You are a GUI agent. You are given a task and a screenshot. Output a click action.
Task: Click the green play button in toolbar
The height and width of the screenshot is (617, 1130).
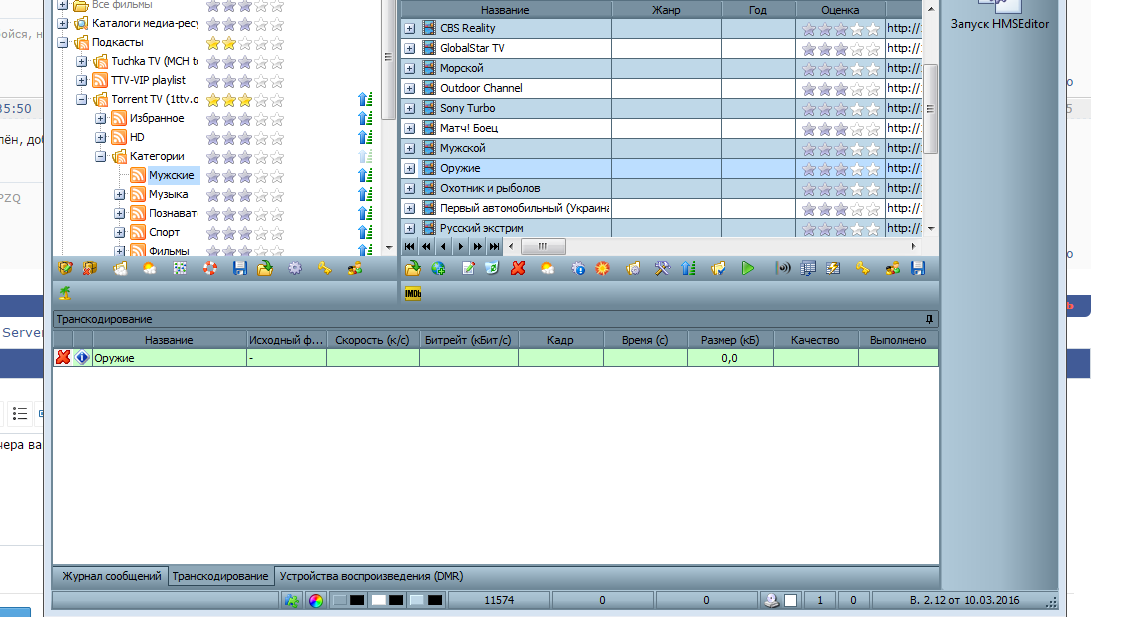pos(747,268)
